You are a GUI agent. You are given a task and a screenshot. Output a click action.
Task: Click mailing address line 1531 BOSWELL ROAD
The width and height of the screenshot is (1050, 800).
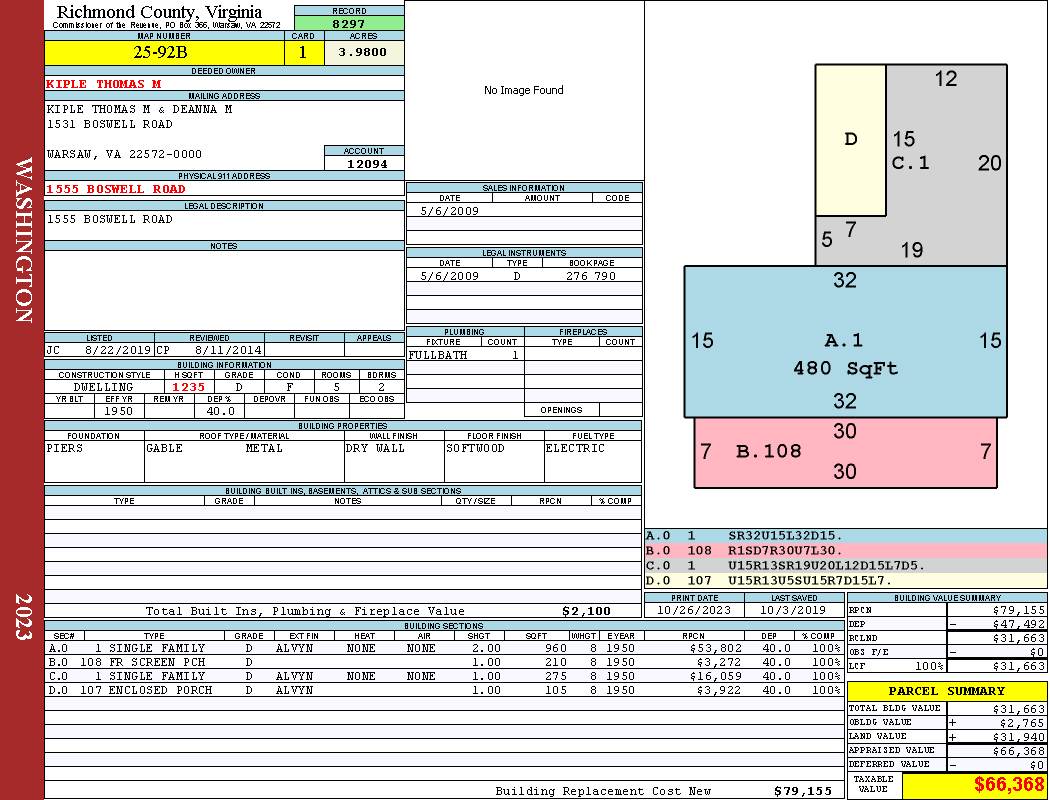coord(110,125)
